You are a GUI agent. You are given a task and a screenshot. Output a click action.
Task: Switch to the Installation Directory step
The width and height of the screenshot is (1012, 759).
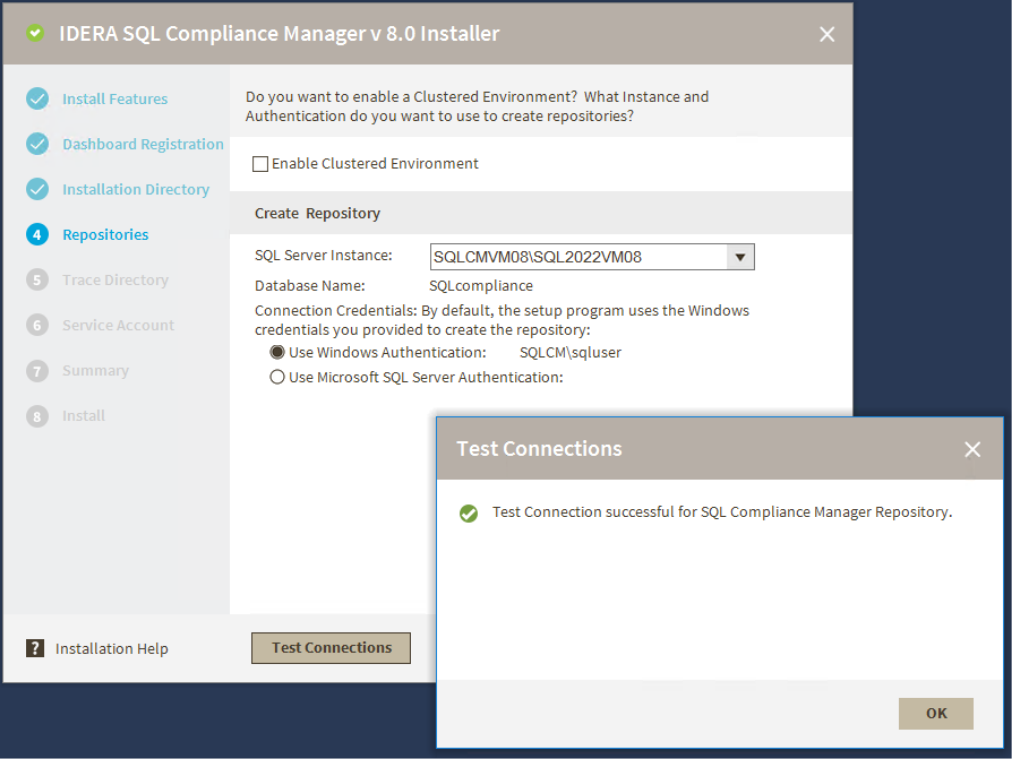[136, 189]
